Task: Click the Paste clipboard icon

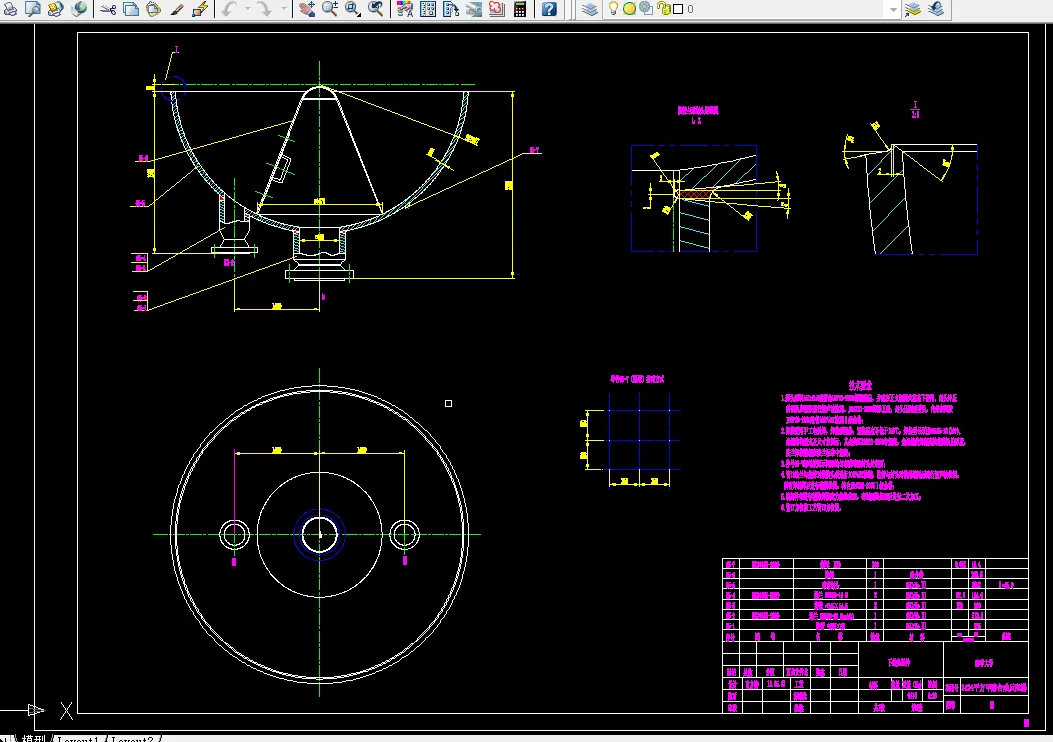Action: pos(154,9)
